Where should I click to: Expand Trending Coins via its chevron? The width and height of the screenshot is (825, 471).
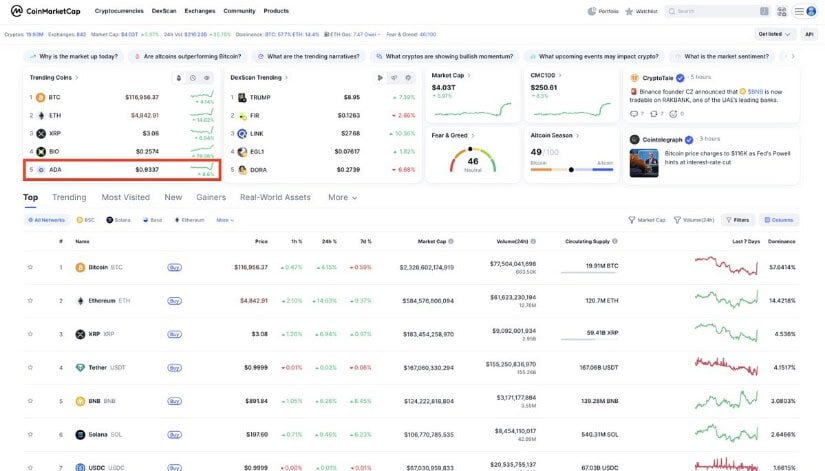pyautogui.click(x=77, y=78)
